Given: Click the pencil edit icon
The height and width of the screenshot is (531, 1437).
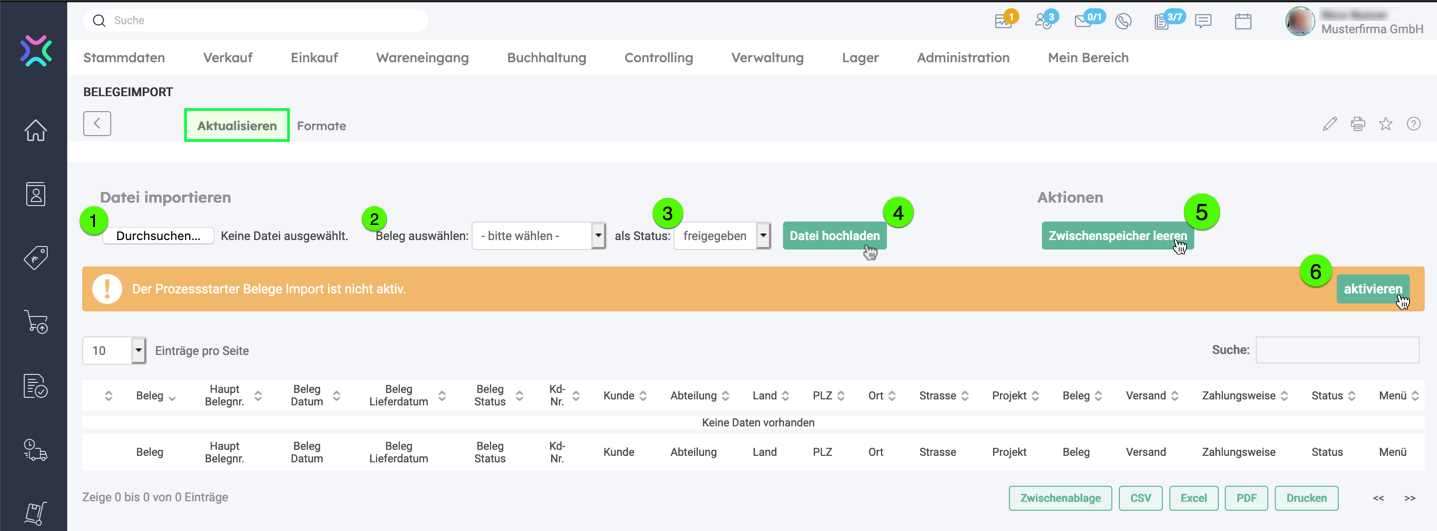Looking at the screenshot, I should 1329,124.
